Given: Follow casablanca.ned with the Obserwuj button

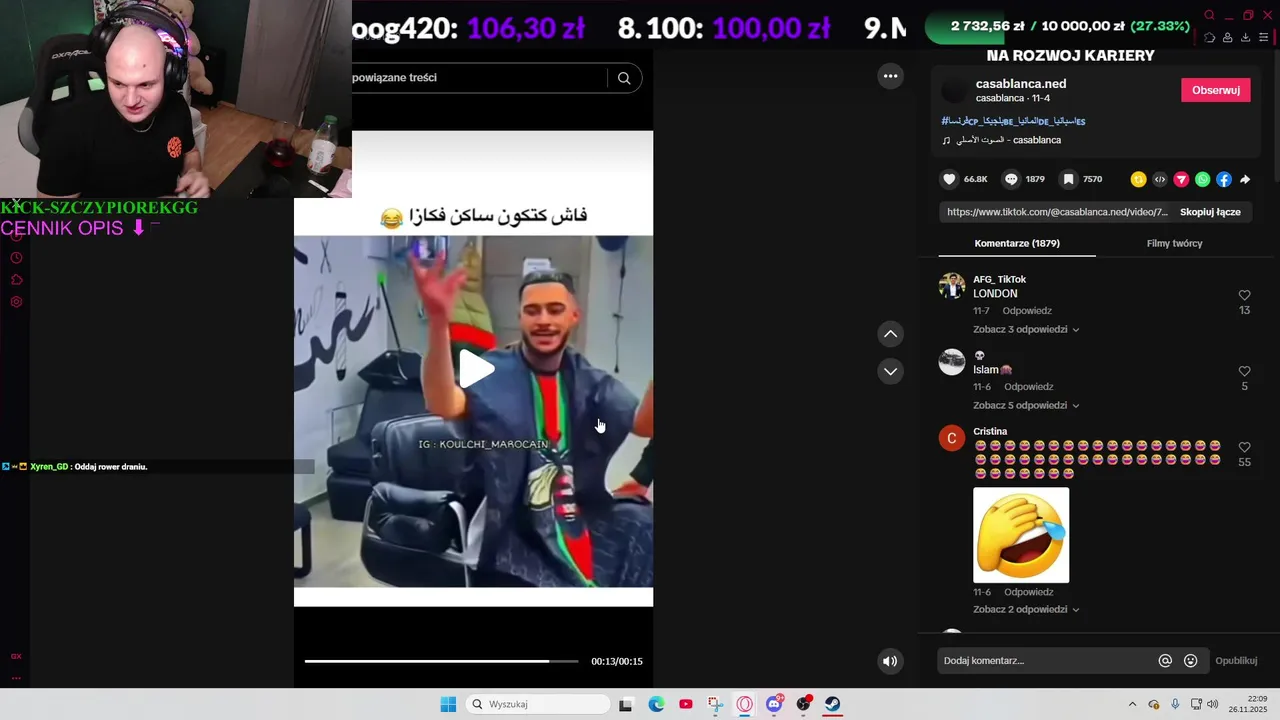Looking at the screenshot, I should [1216, 90].
